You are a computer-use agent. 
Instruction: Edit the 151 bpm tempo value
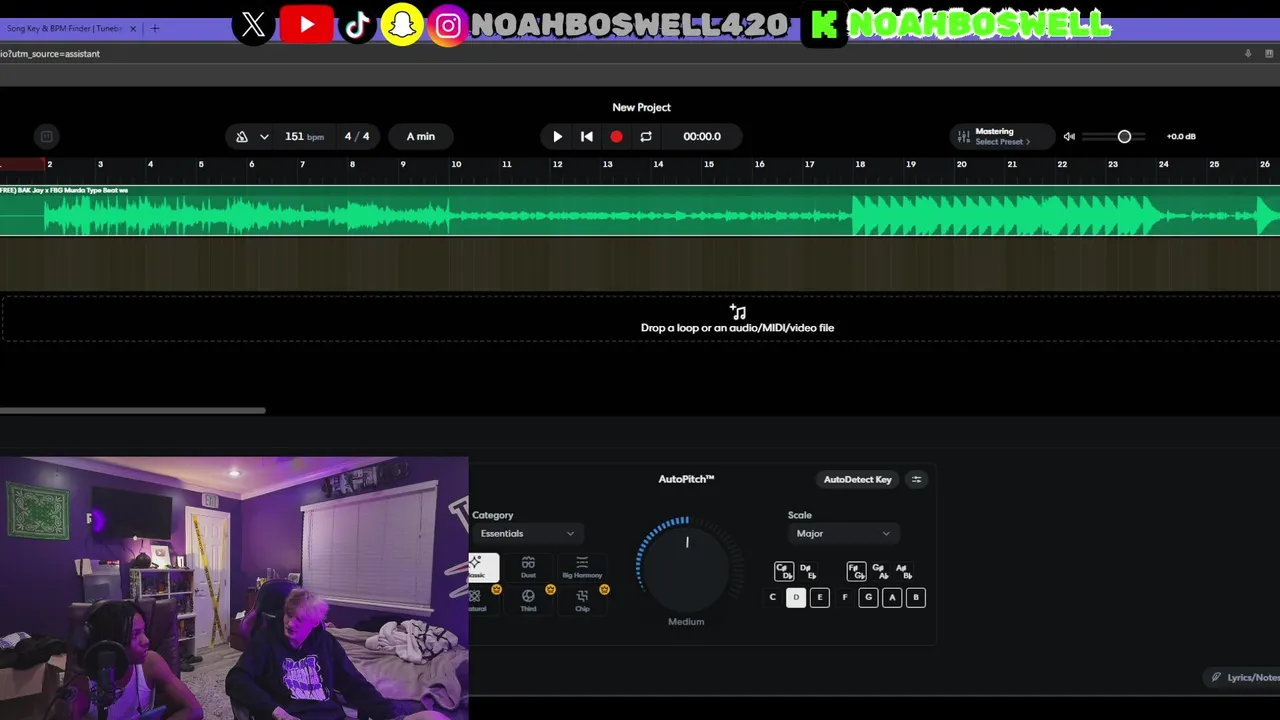click(x=304, y=137)
